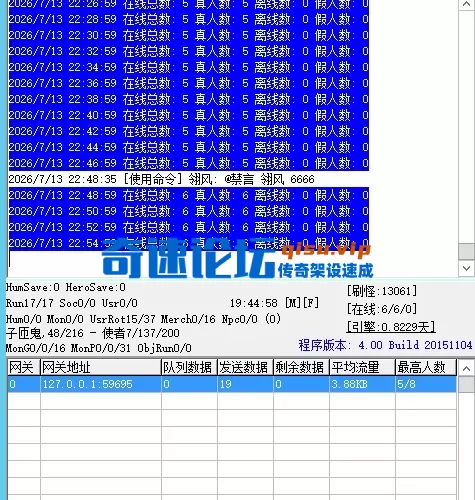Click the [引擎:0.8229天] underlined label
The height and width of the screenshot is (500, 475).
click(x=391, y=327)
